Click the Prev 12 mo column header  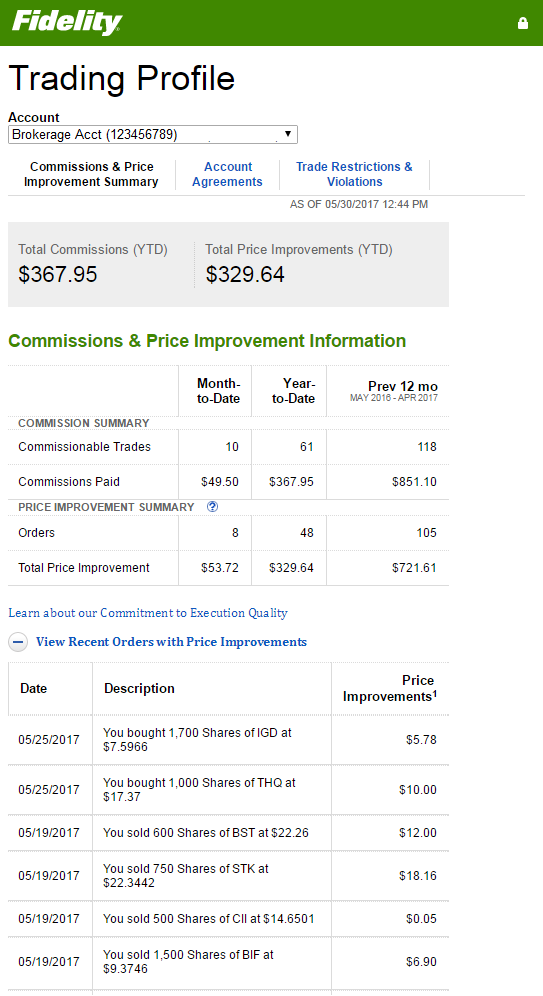coord(394,391)
